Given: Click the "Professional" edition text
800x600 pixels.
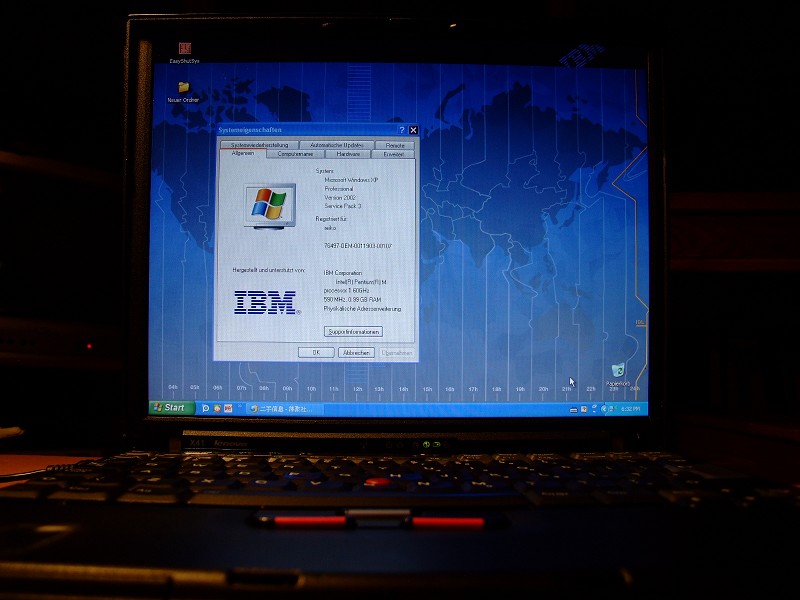Looking at the screenshot, I should [x=339, y=189].
